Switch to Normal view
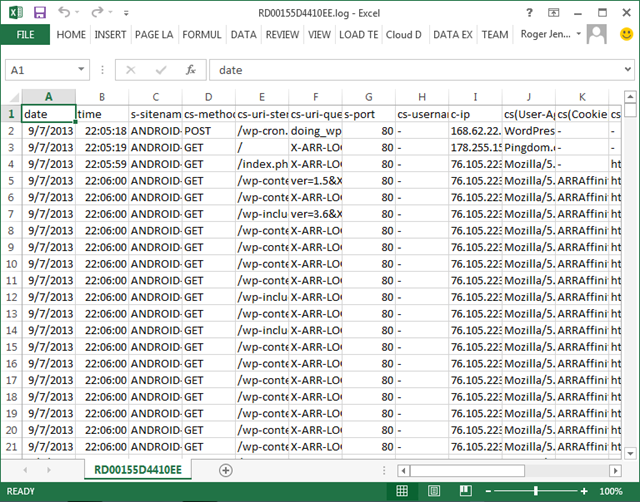640x502 pixels. tap(402, 491)
